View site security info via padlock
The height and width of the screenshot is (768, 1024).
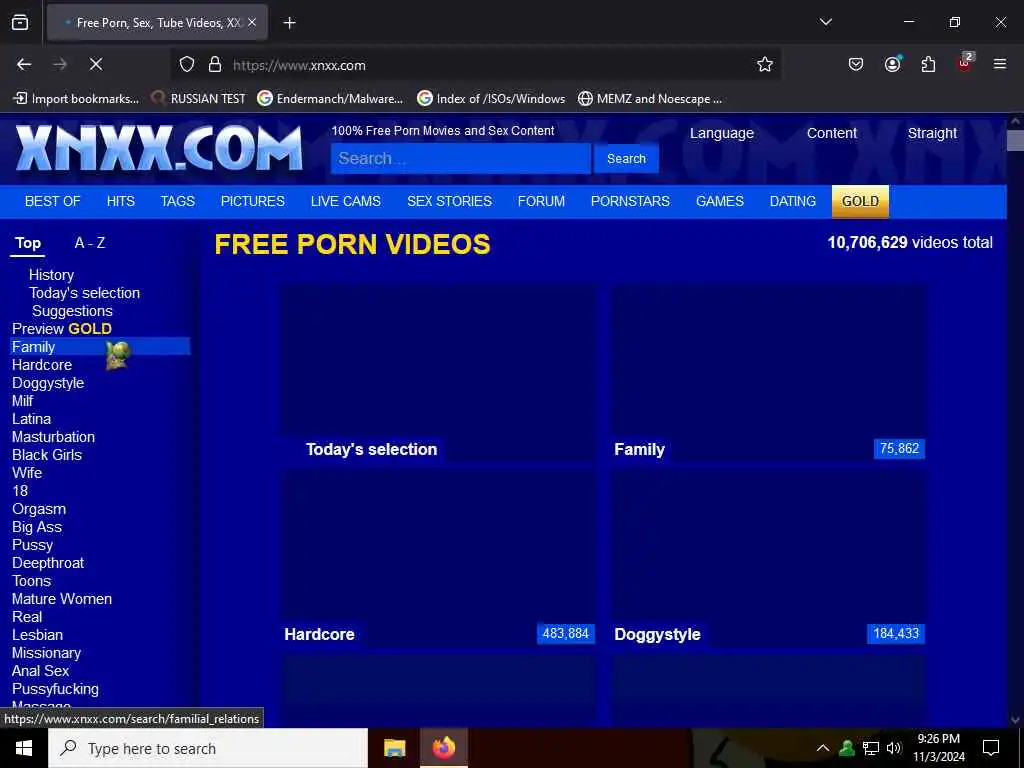click(x=215, y=65)
